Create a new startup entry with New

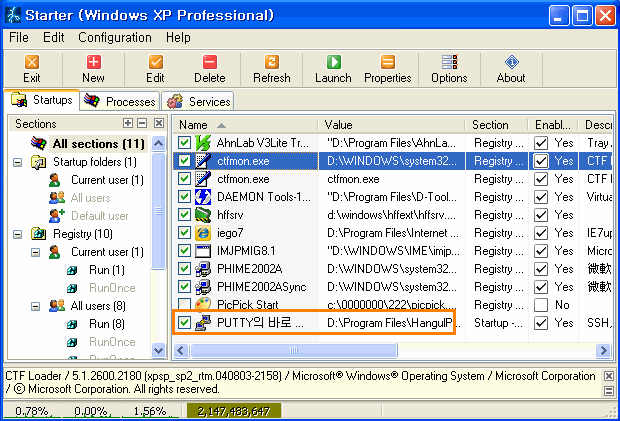[x=94, y=62]
